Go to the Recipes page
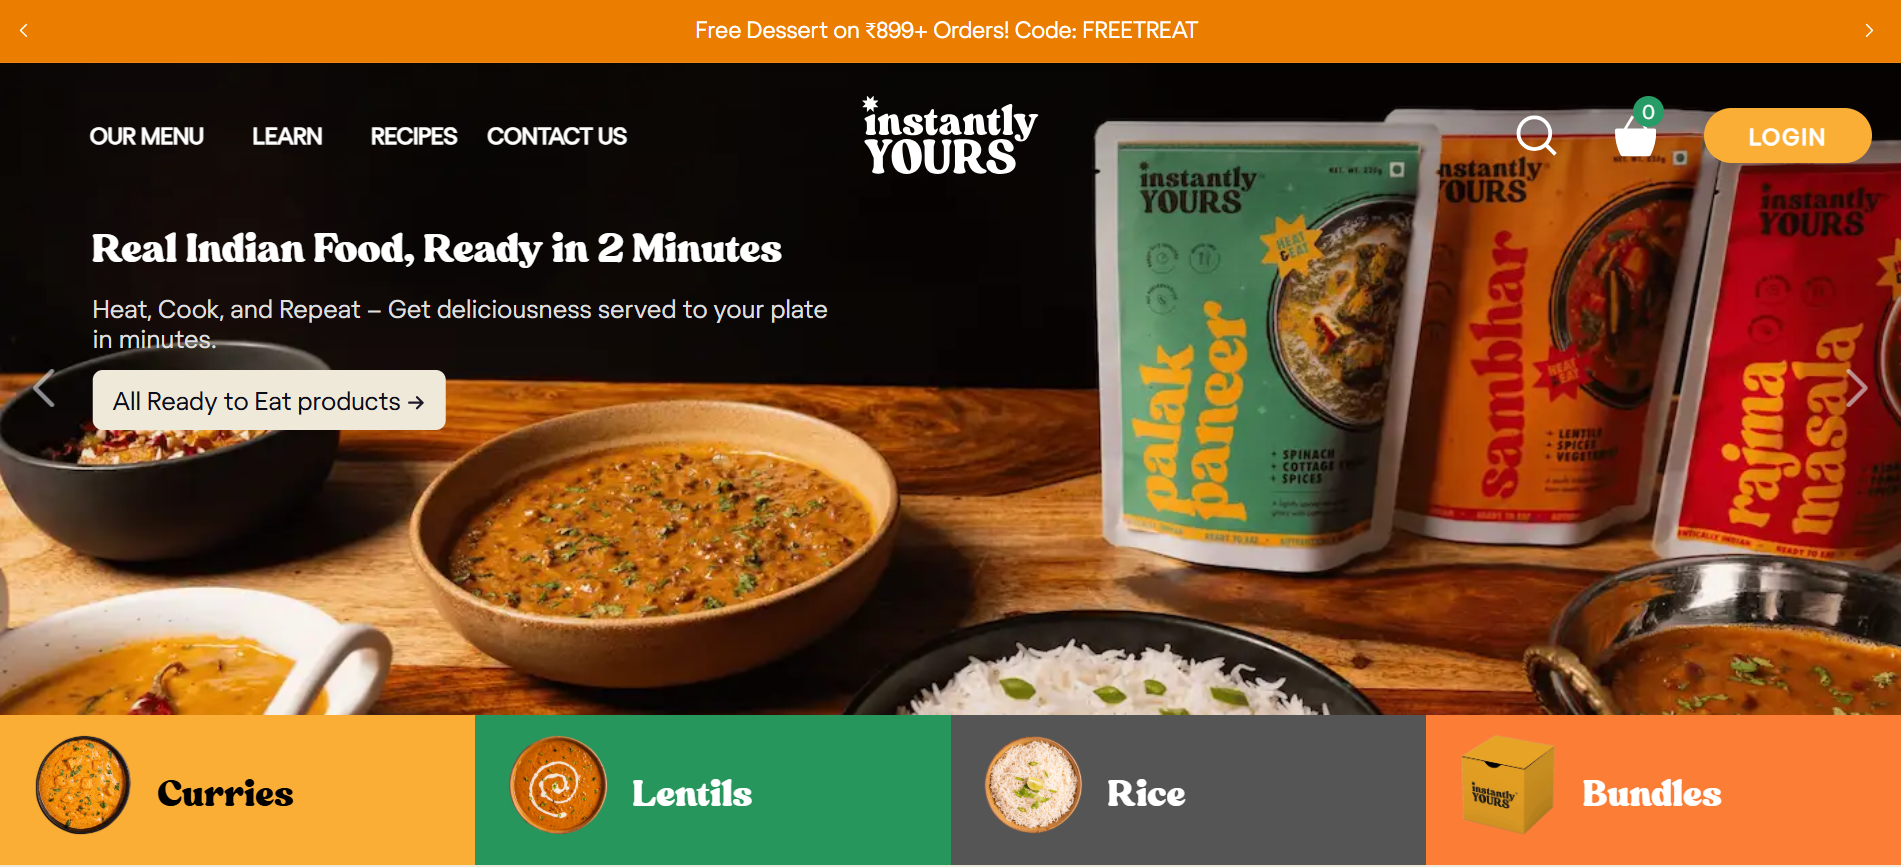This screenshot has height=867, width=1901. click(x=414, y=136)
